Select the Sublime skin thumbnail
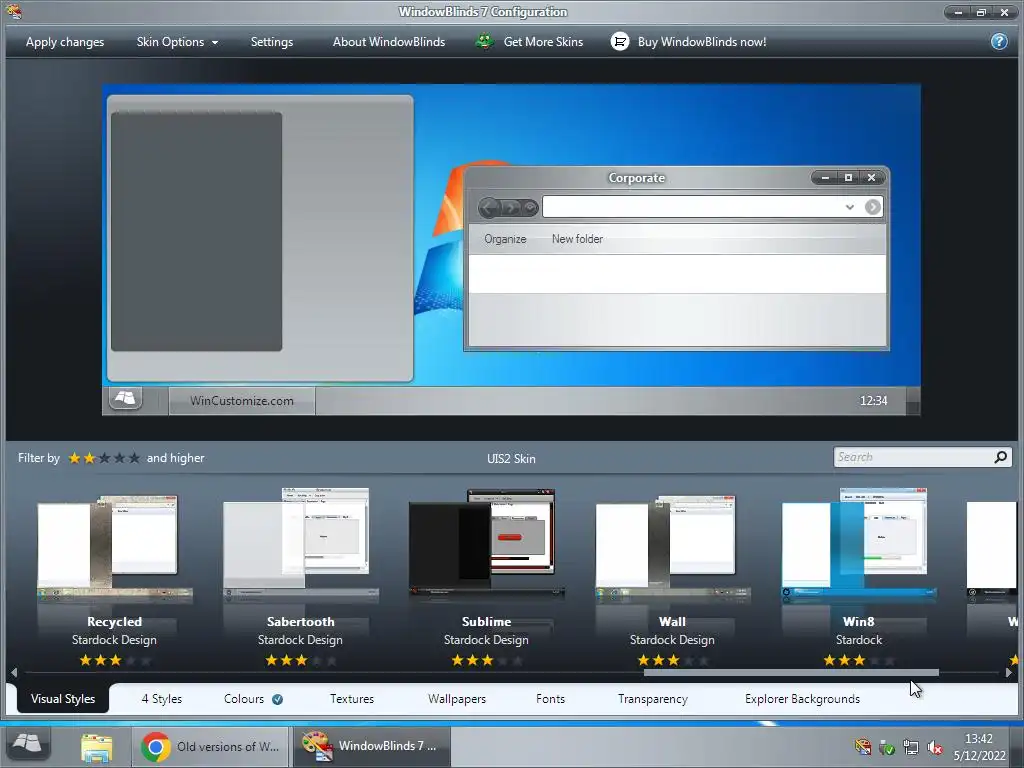Image resolution: width=1024 pixels, height=768 pixels. (487, 543)
